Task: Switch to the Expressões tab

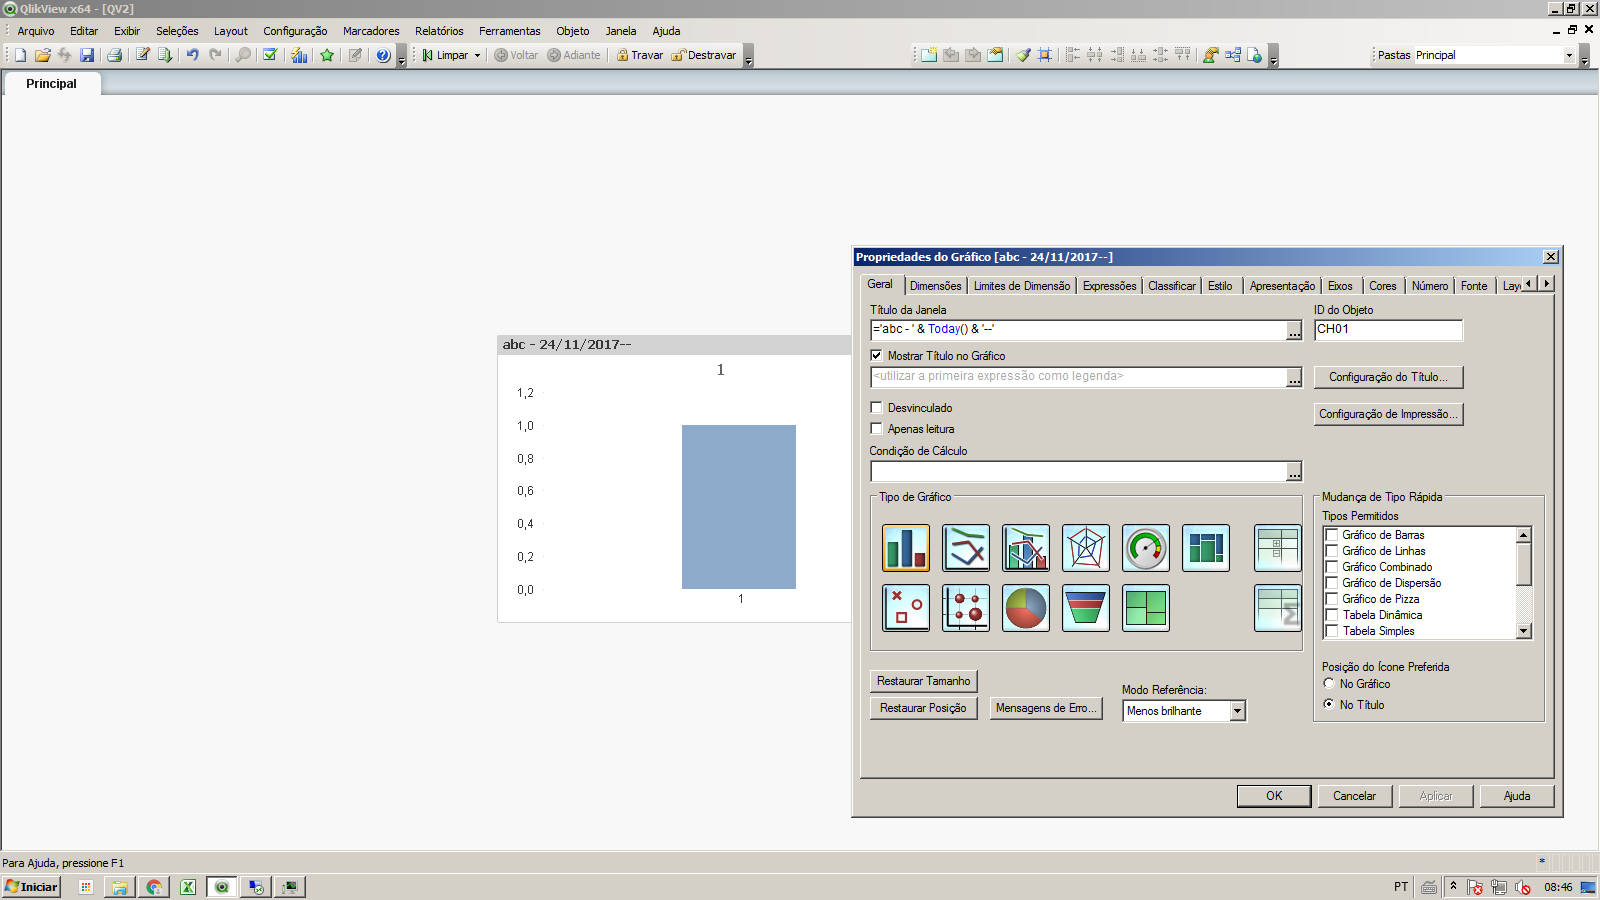Action: click(1109, 286)
